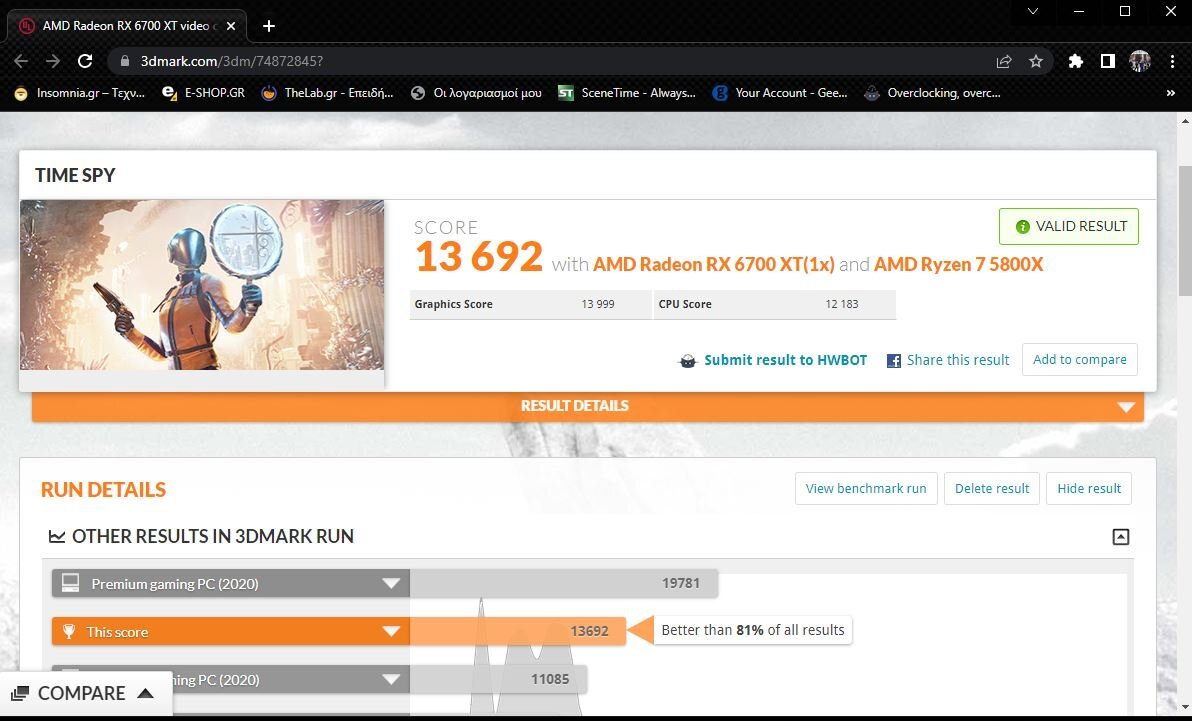Click the 11085 score bar
Viewport: 1192px width, 721px height.
pyautogui.click(x=498, y=679)
